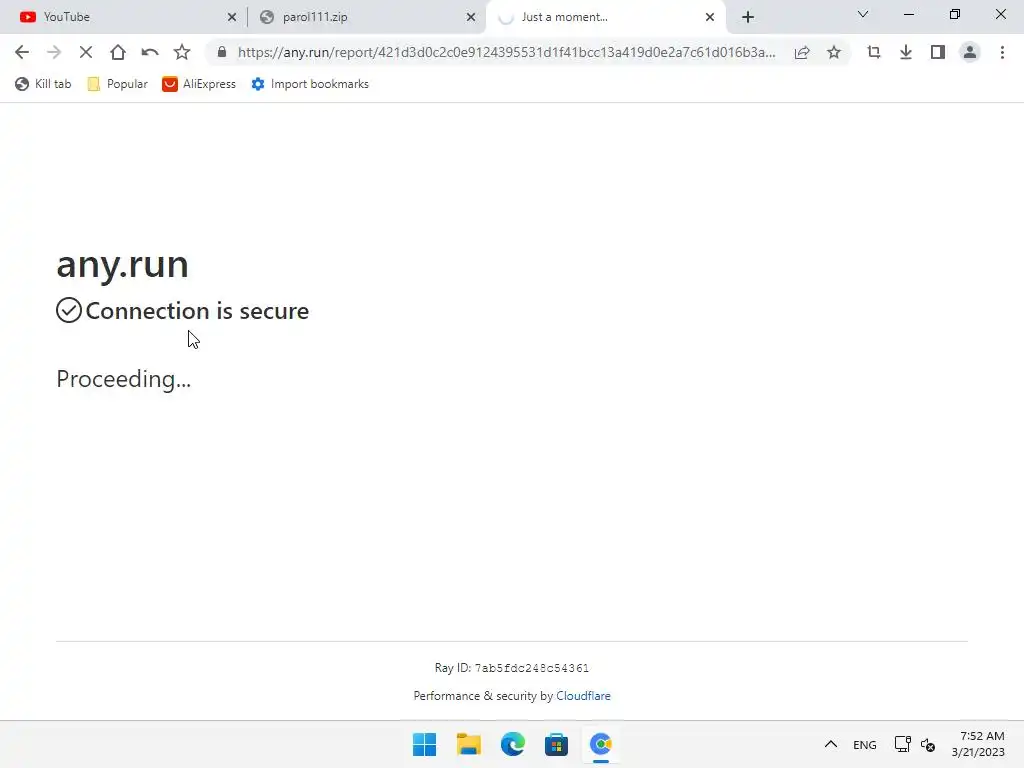Stop loading the page
The width and height of the screenshot is (1024, 768).
click(86, 52)
